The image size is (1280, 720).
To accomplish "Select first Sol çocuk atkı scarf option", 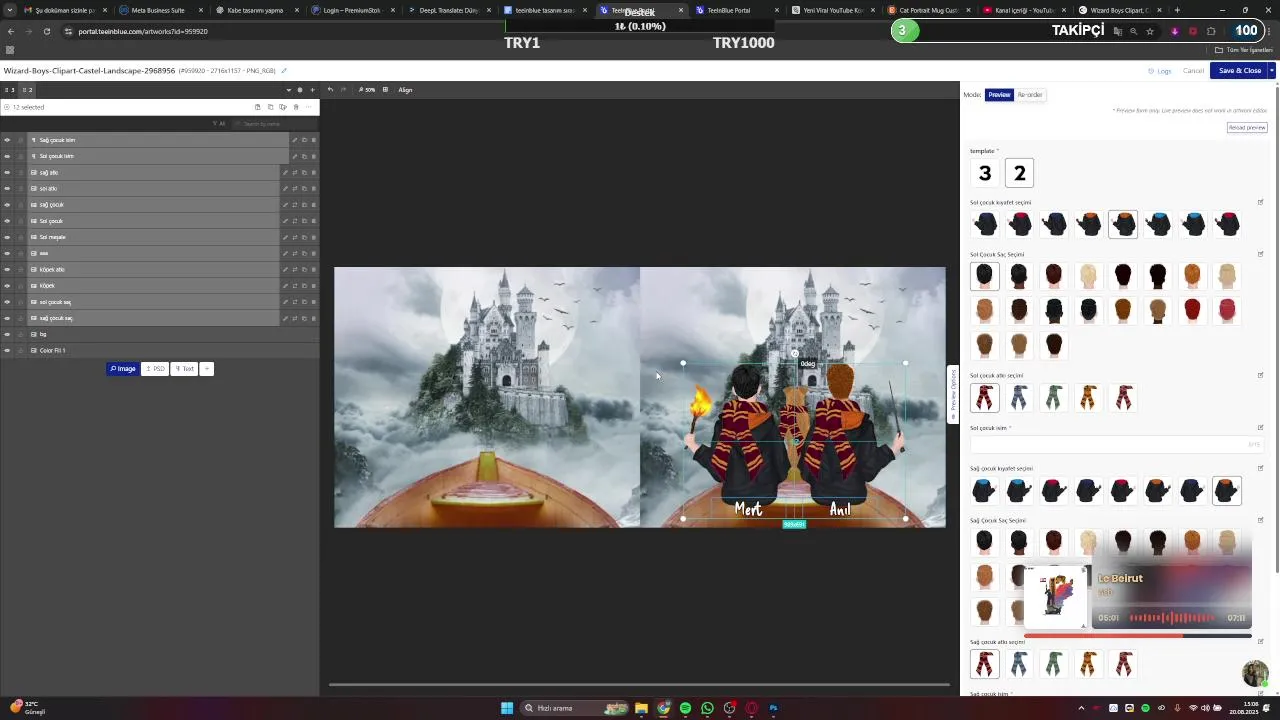I will [985, 398].
